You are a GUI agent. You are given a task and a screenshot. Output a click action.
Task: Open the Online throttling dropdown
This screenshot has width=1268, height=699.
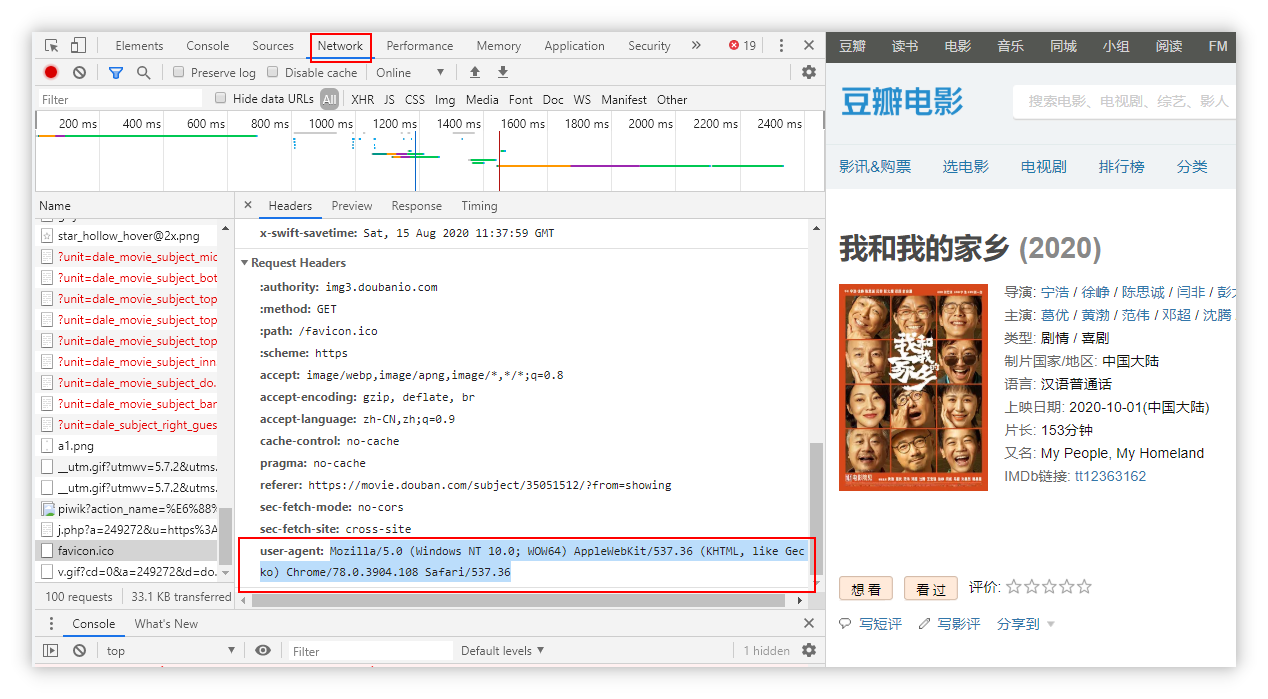coord(410,73)
